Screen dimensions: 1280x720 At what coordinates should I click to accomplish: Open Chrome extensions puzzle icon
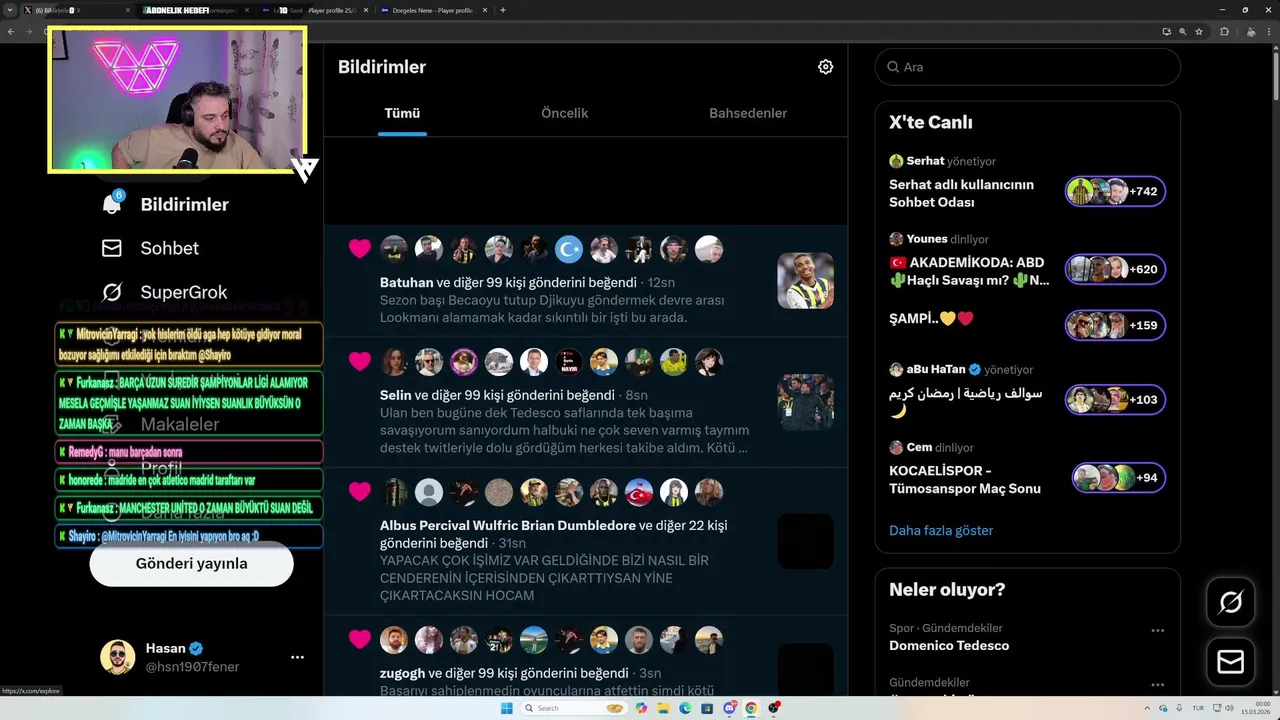point(1224,31)
